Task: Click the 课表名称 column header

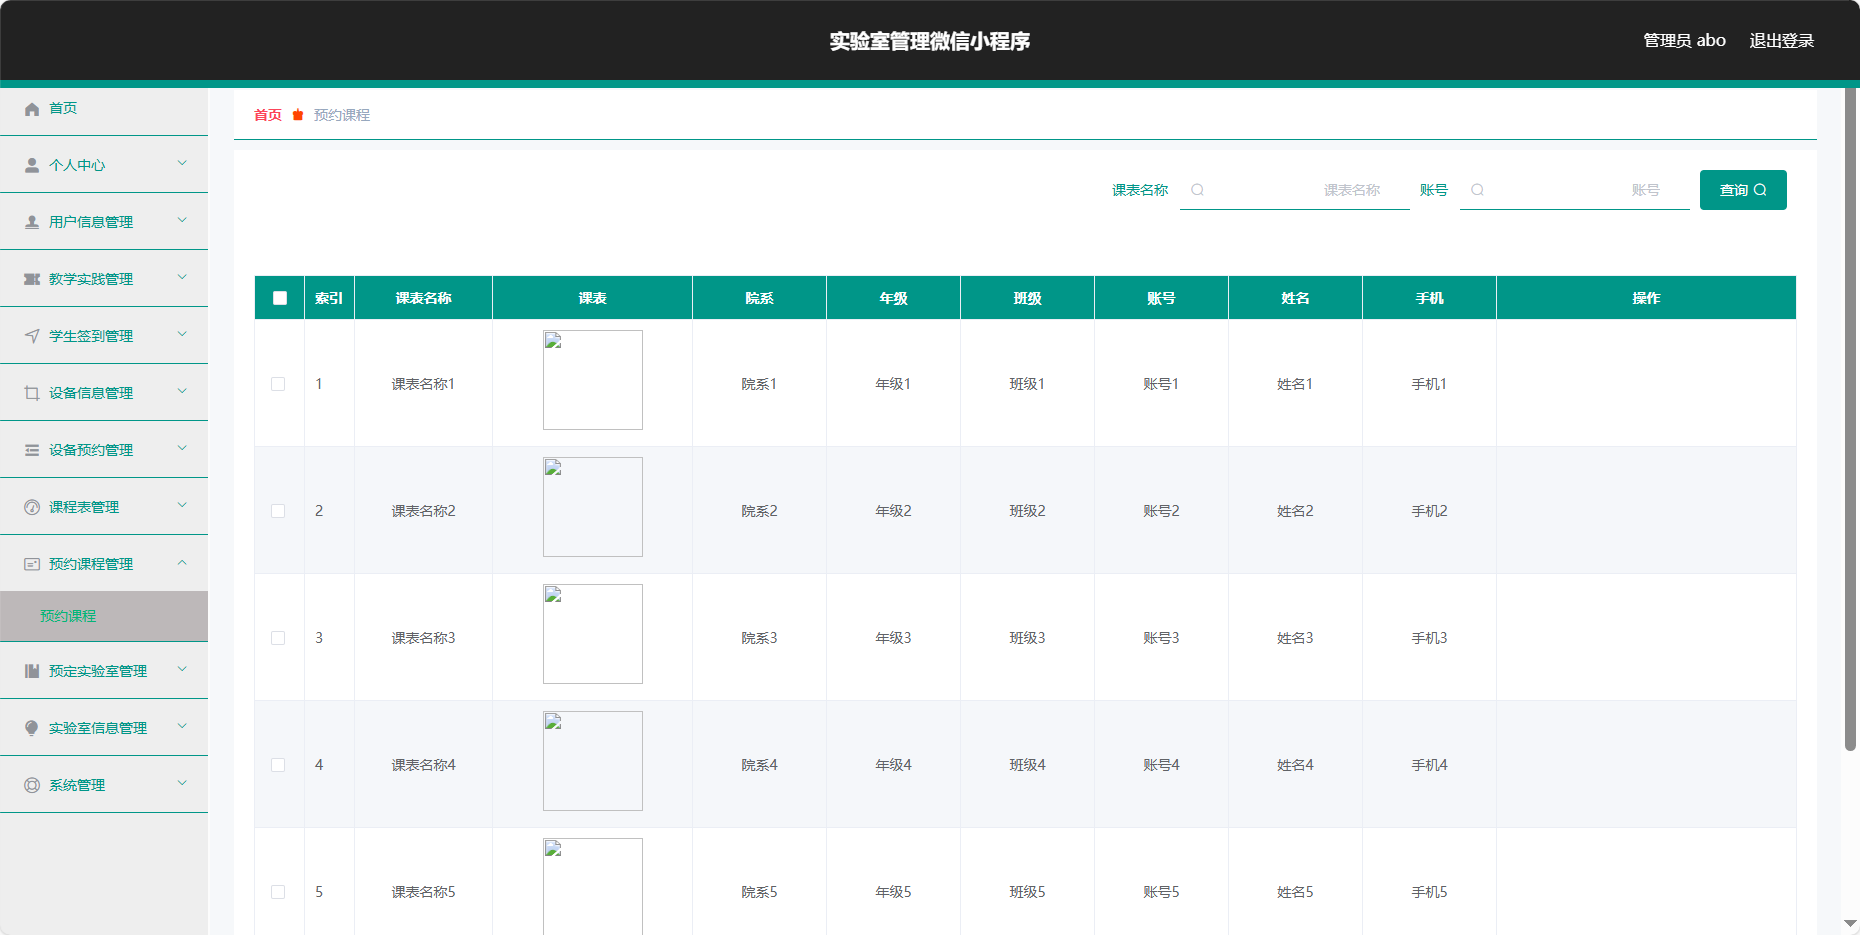Action: click(423, 298)
